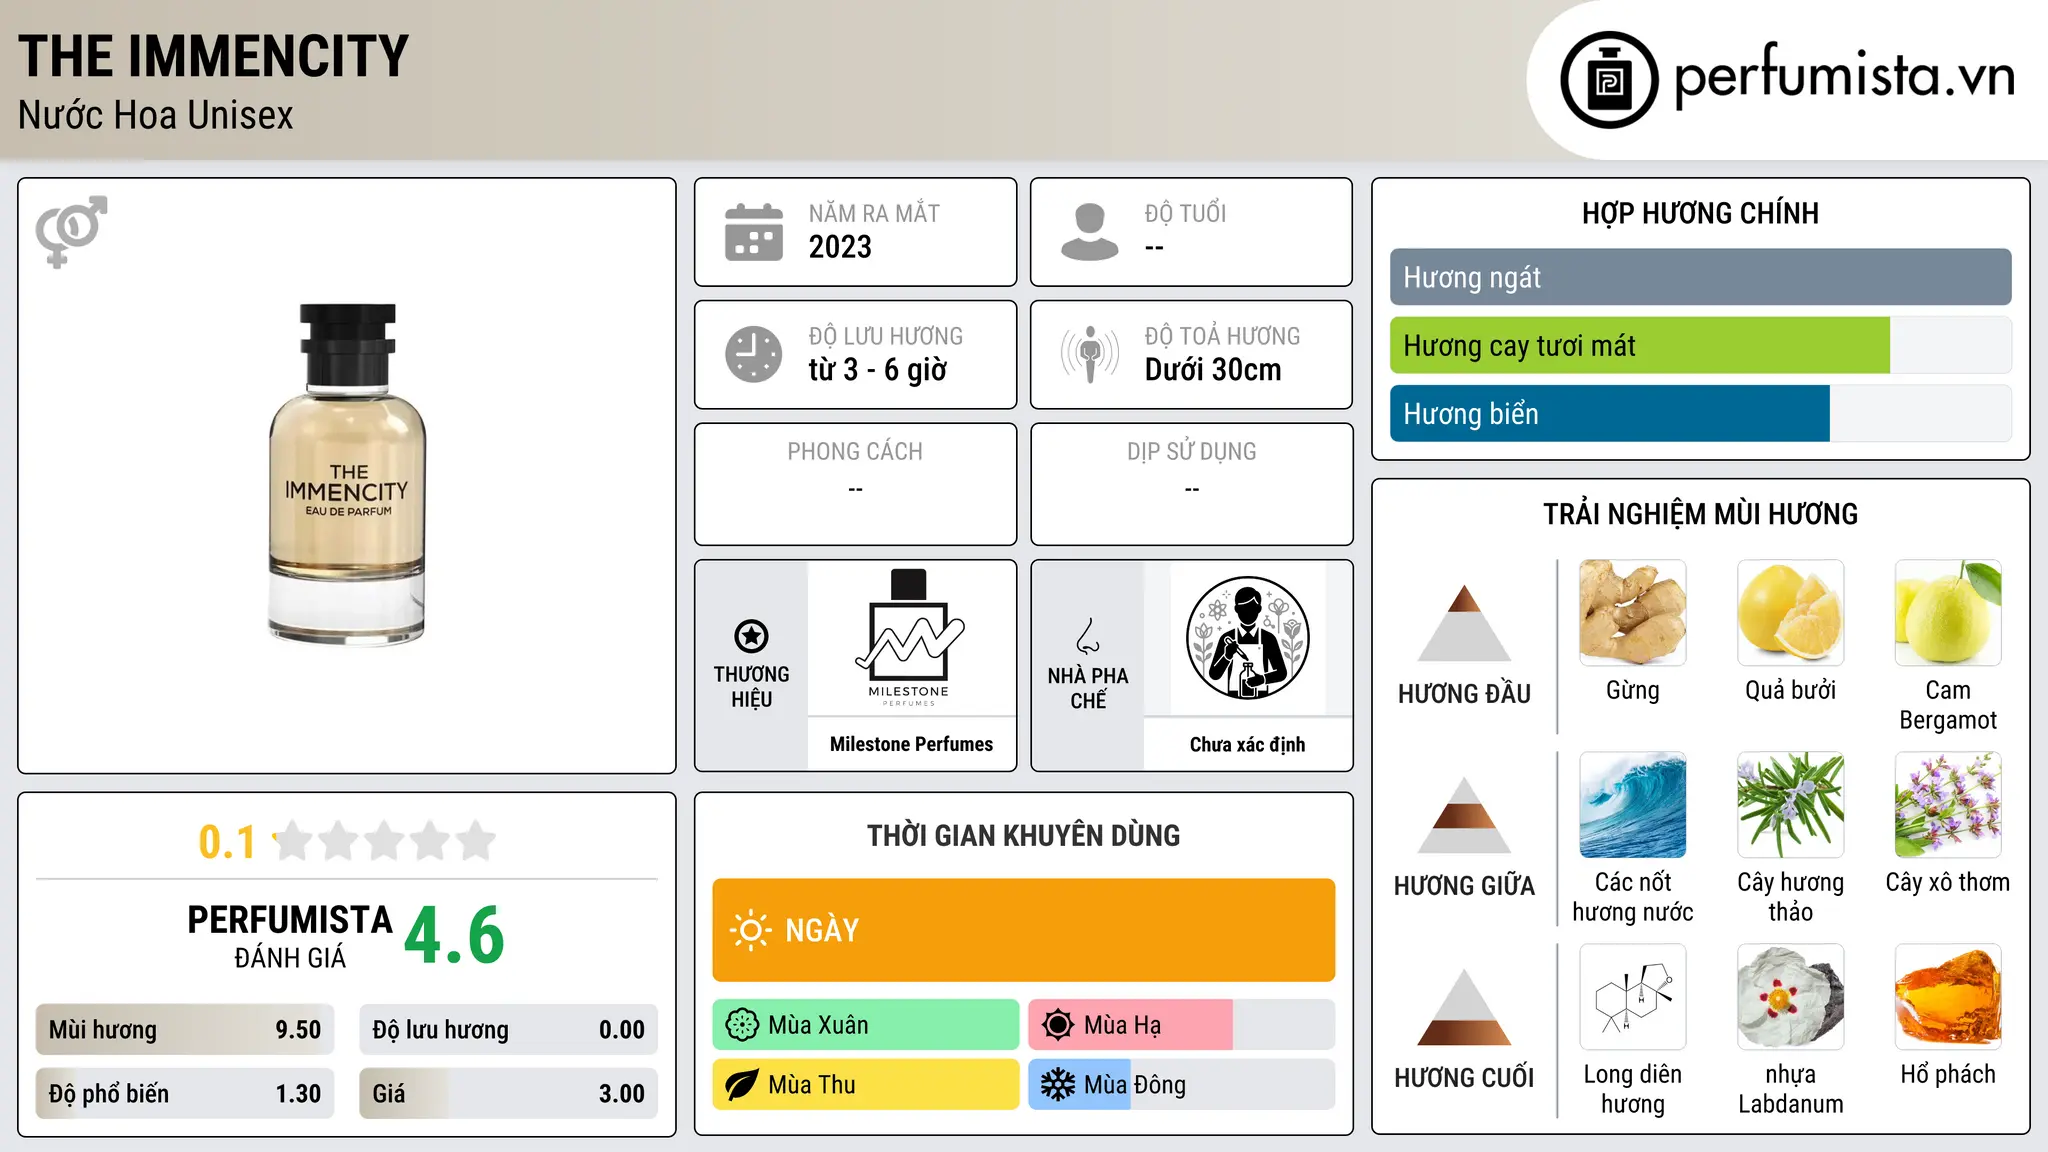Click the perfumer illustration icon

1247,638
